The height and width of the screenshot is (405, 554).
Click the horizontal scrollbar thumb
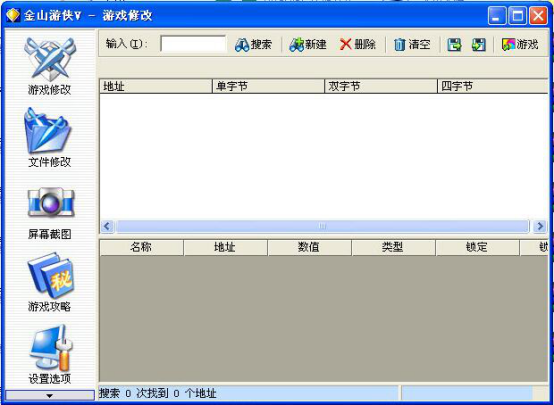(323, 226)
